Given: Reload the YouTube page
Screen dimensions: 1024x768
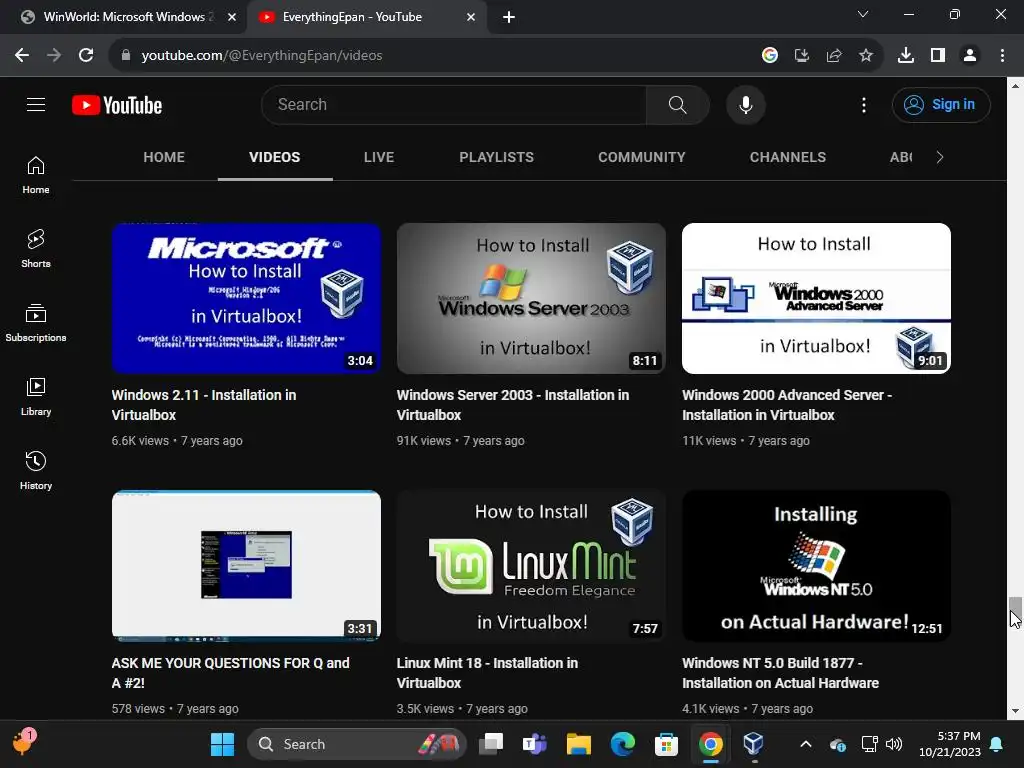Looking at the screenshot, I should click(86, 56).
